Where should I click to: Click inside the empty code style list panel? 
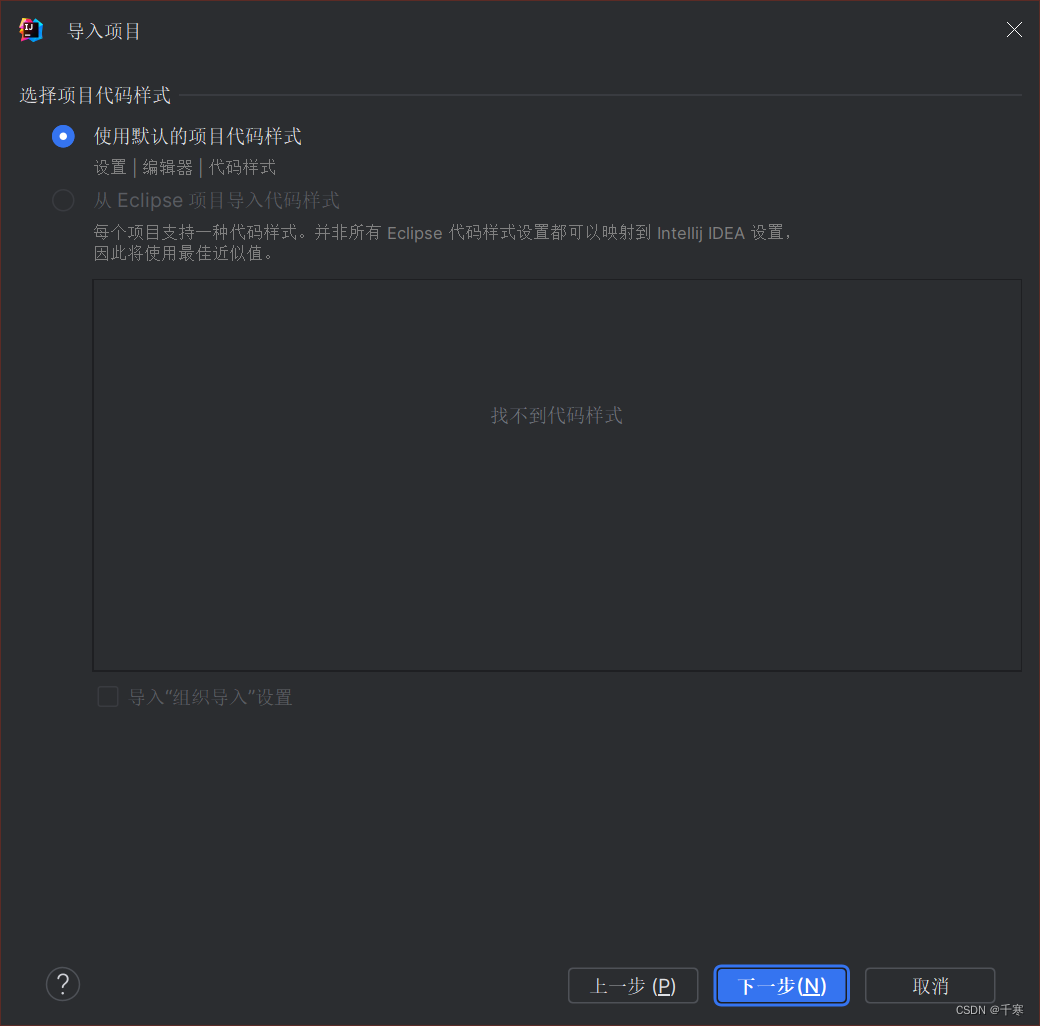(556, 550)
